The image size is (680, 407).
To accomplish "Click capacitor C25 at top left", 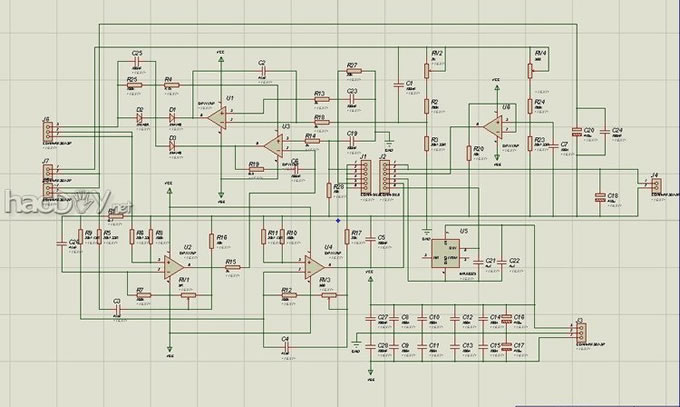I will click(137, 62).
